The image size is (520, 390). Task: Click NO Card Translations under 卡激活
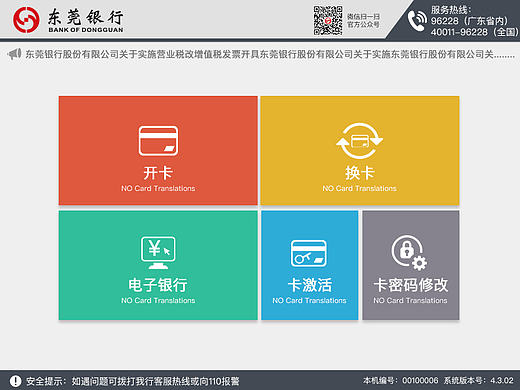coord(309,300)
